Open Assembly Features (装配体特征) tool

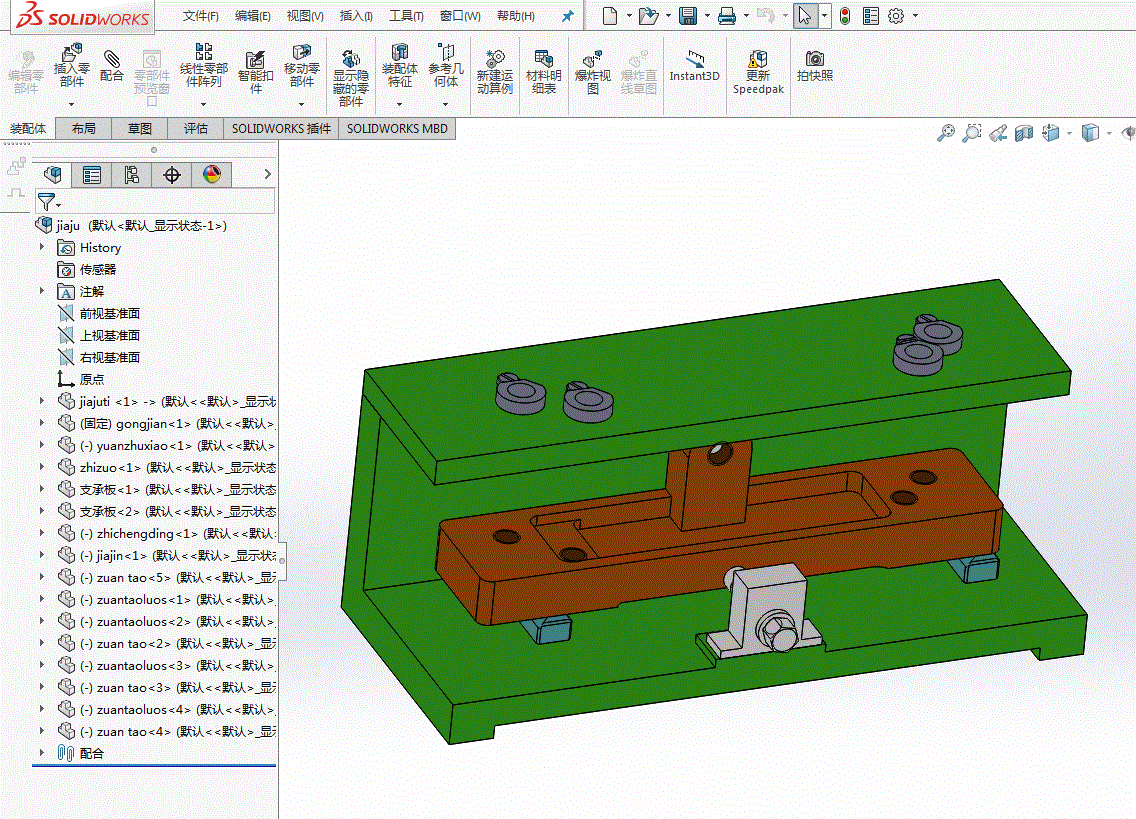(399, 66)
